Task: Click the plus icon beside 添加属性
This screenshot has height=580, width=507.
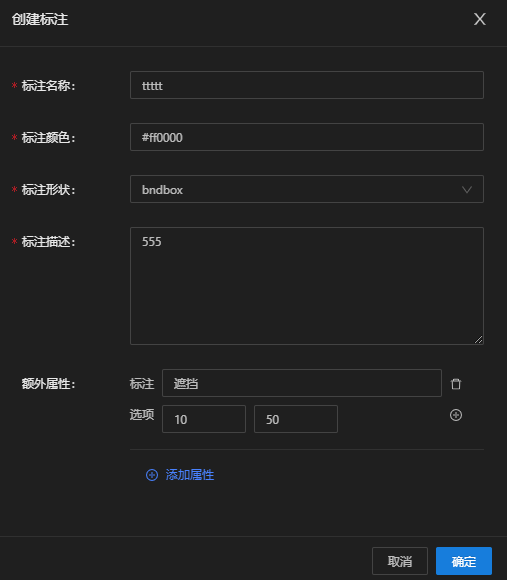Action: tap(152, 475)
